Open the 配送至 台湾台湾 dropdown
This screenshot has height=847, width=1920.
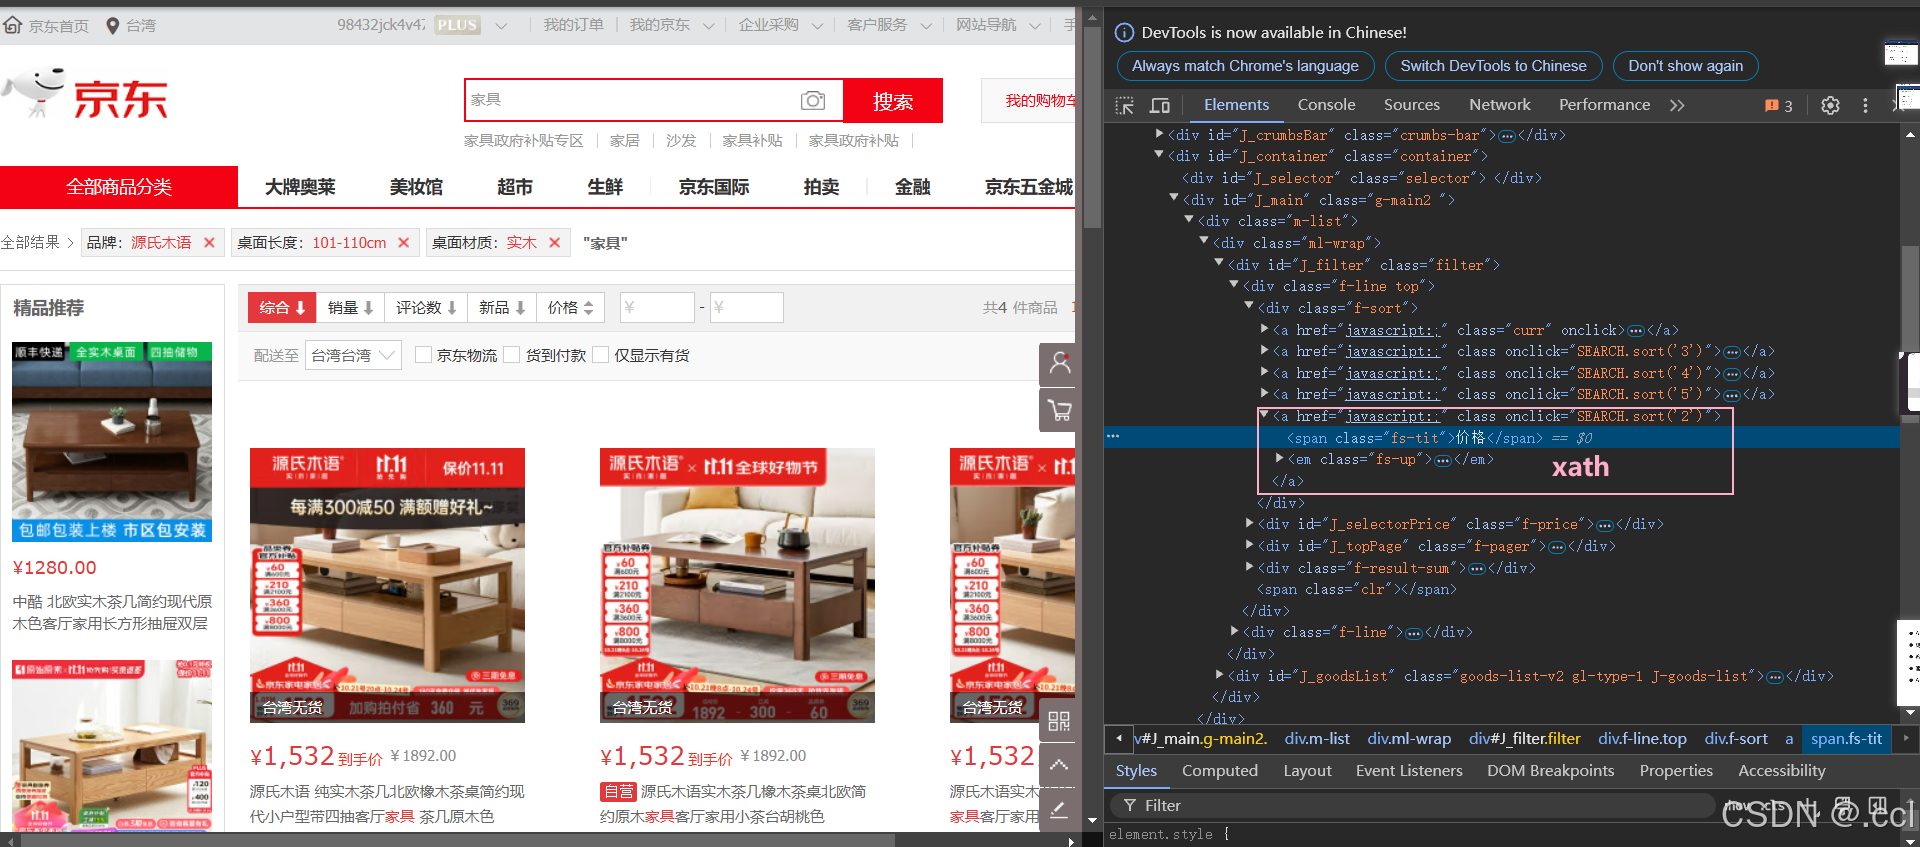tap(354, 355)
